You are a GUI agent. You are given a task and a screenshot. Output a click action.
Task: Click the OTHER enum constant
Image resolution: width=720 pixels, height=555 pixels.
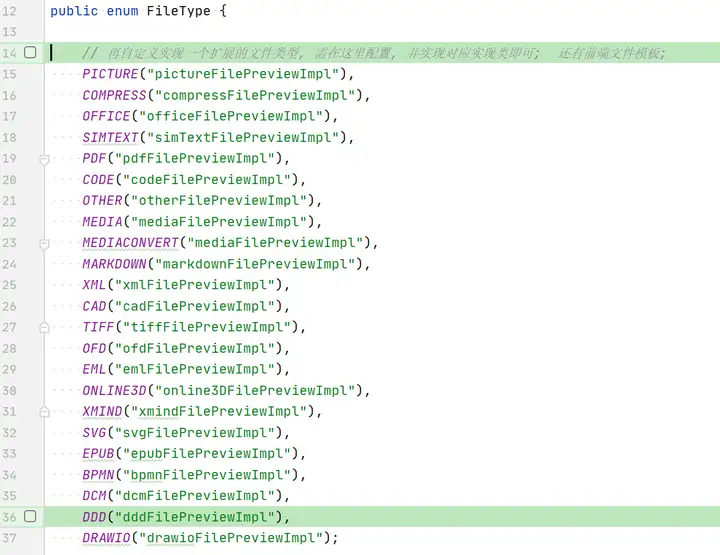coord(102,201)
